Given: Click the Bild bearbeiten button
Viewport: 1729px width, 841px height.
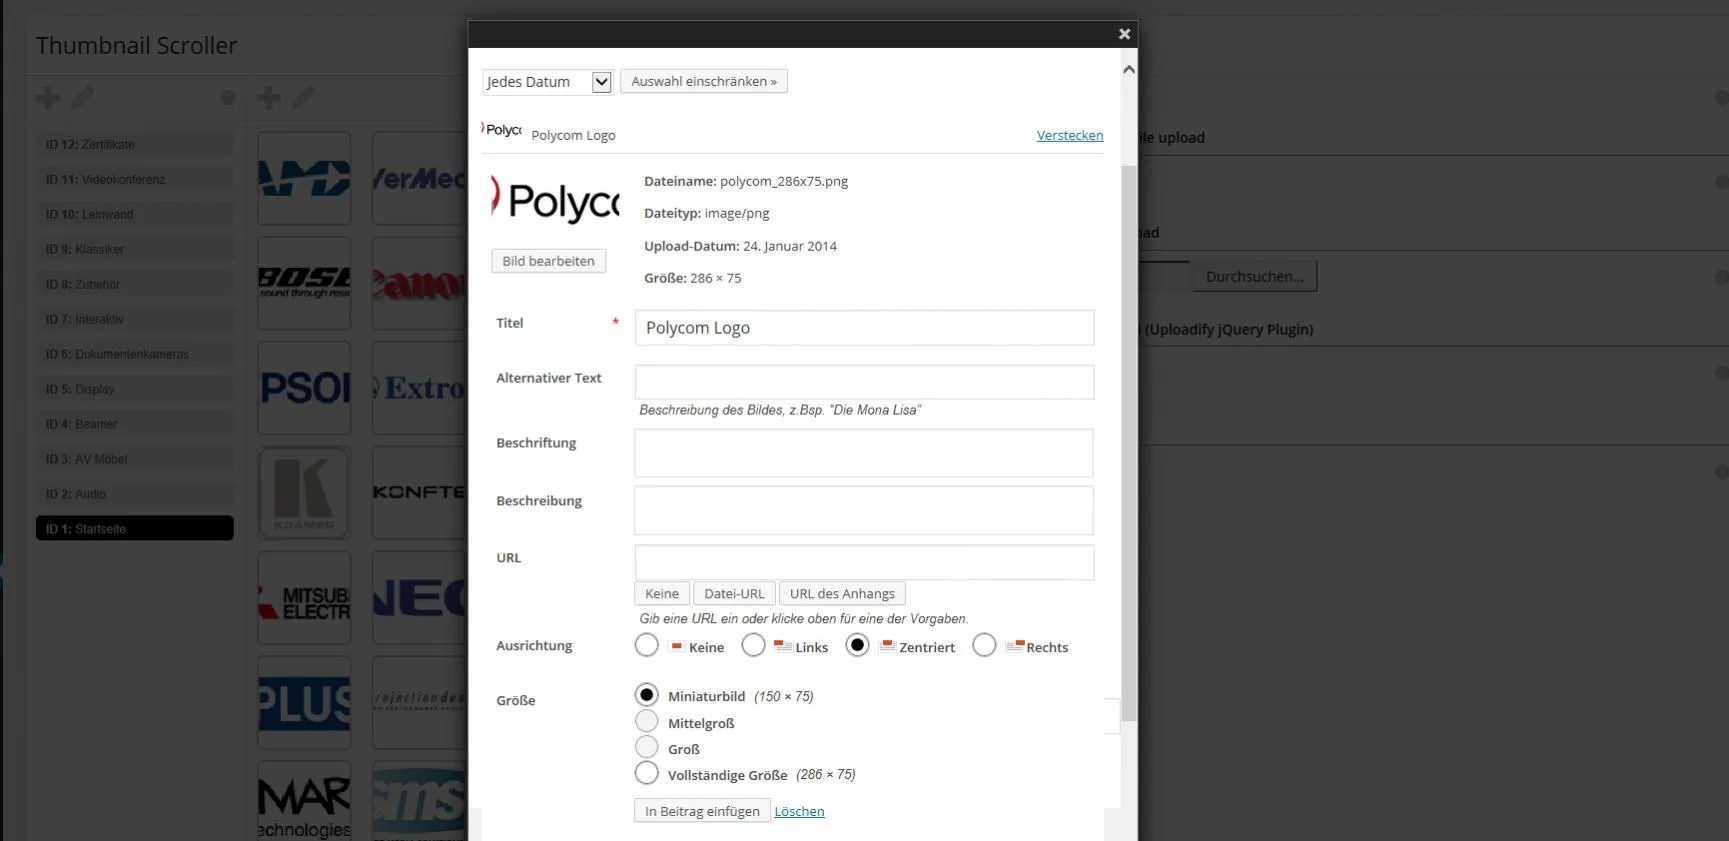Looking at the screenshot, I should (548, 261).
